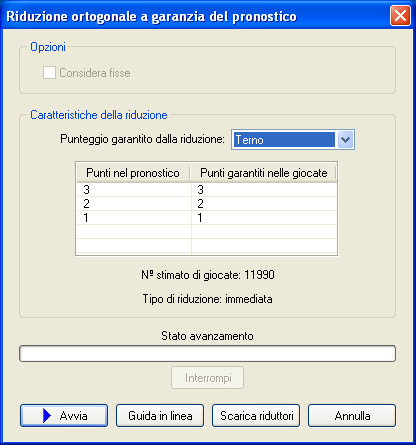The image size is (416, 445).
Task: Open the Punteggio garantito dropdown arrow
Action: (x=345, y=139)
